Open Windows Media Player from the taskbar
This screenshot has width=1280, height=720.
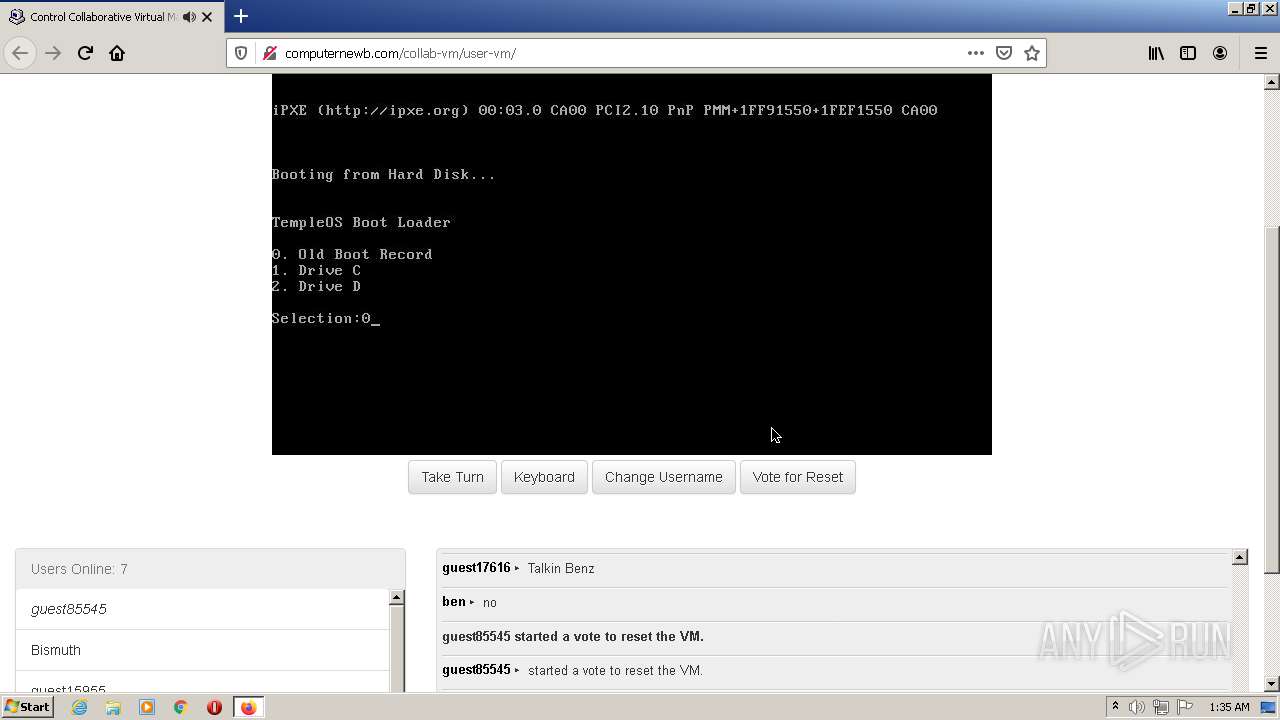[147, 707]
